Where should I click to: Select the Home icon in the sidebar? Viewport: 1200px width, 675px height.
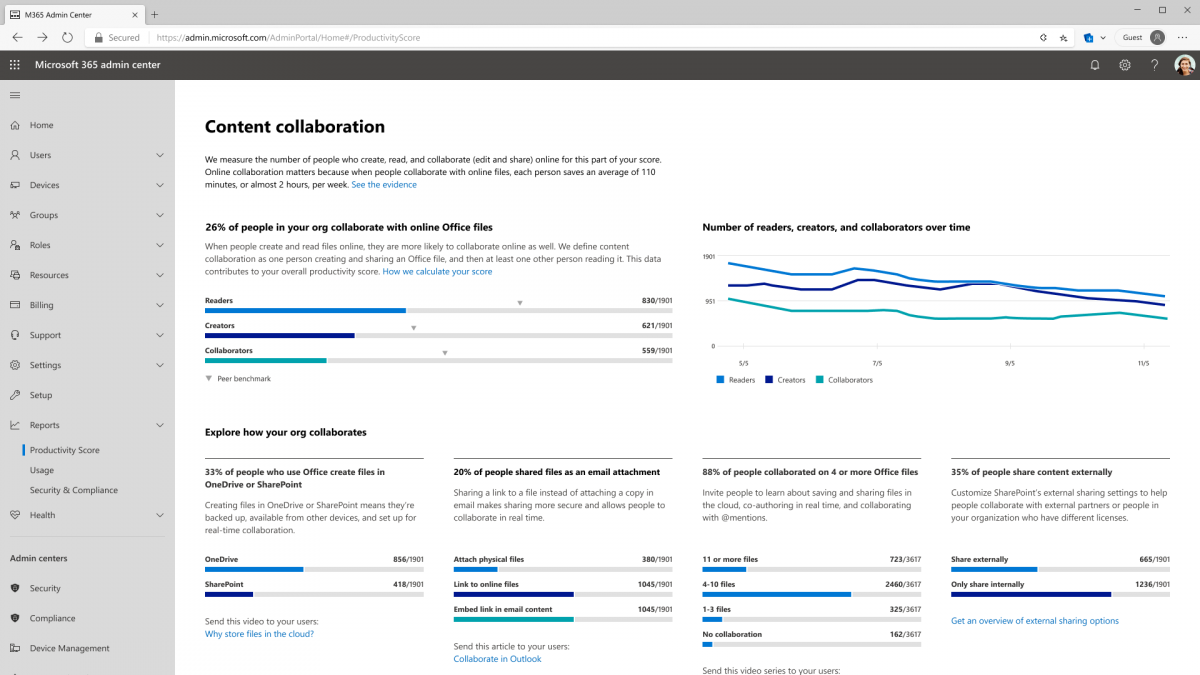(14, 125)
